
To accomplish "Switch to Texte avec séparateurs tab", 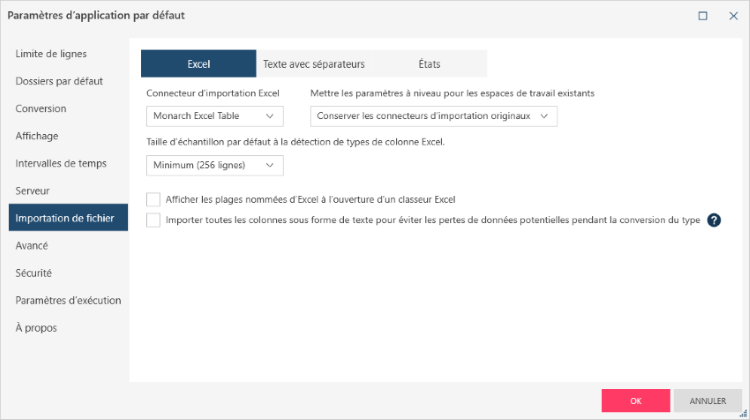I will [x=314, y=64].
